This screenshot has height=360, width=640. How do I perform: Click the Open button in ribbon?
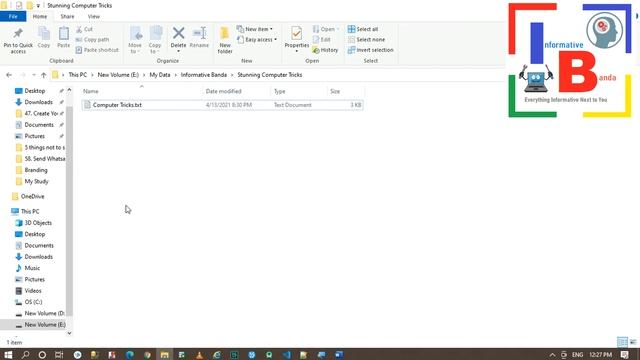click(x=326, y=29)
